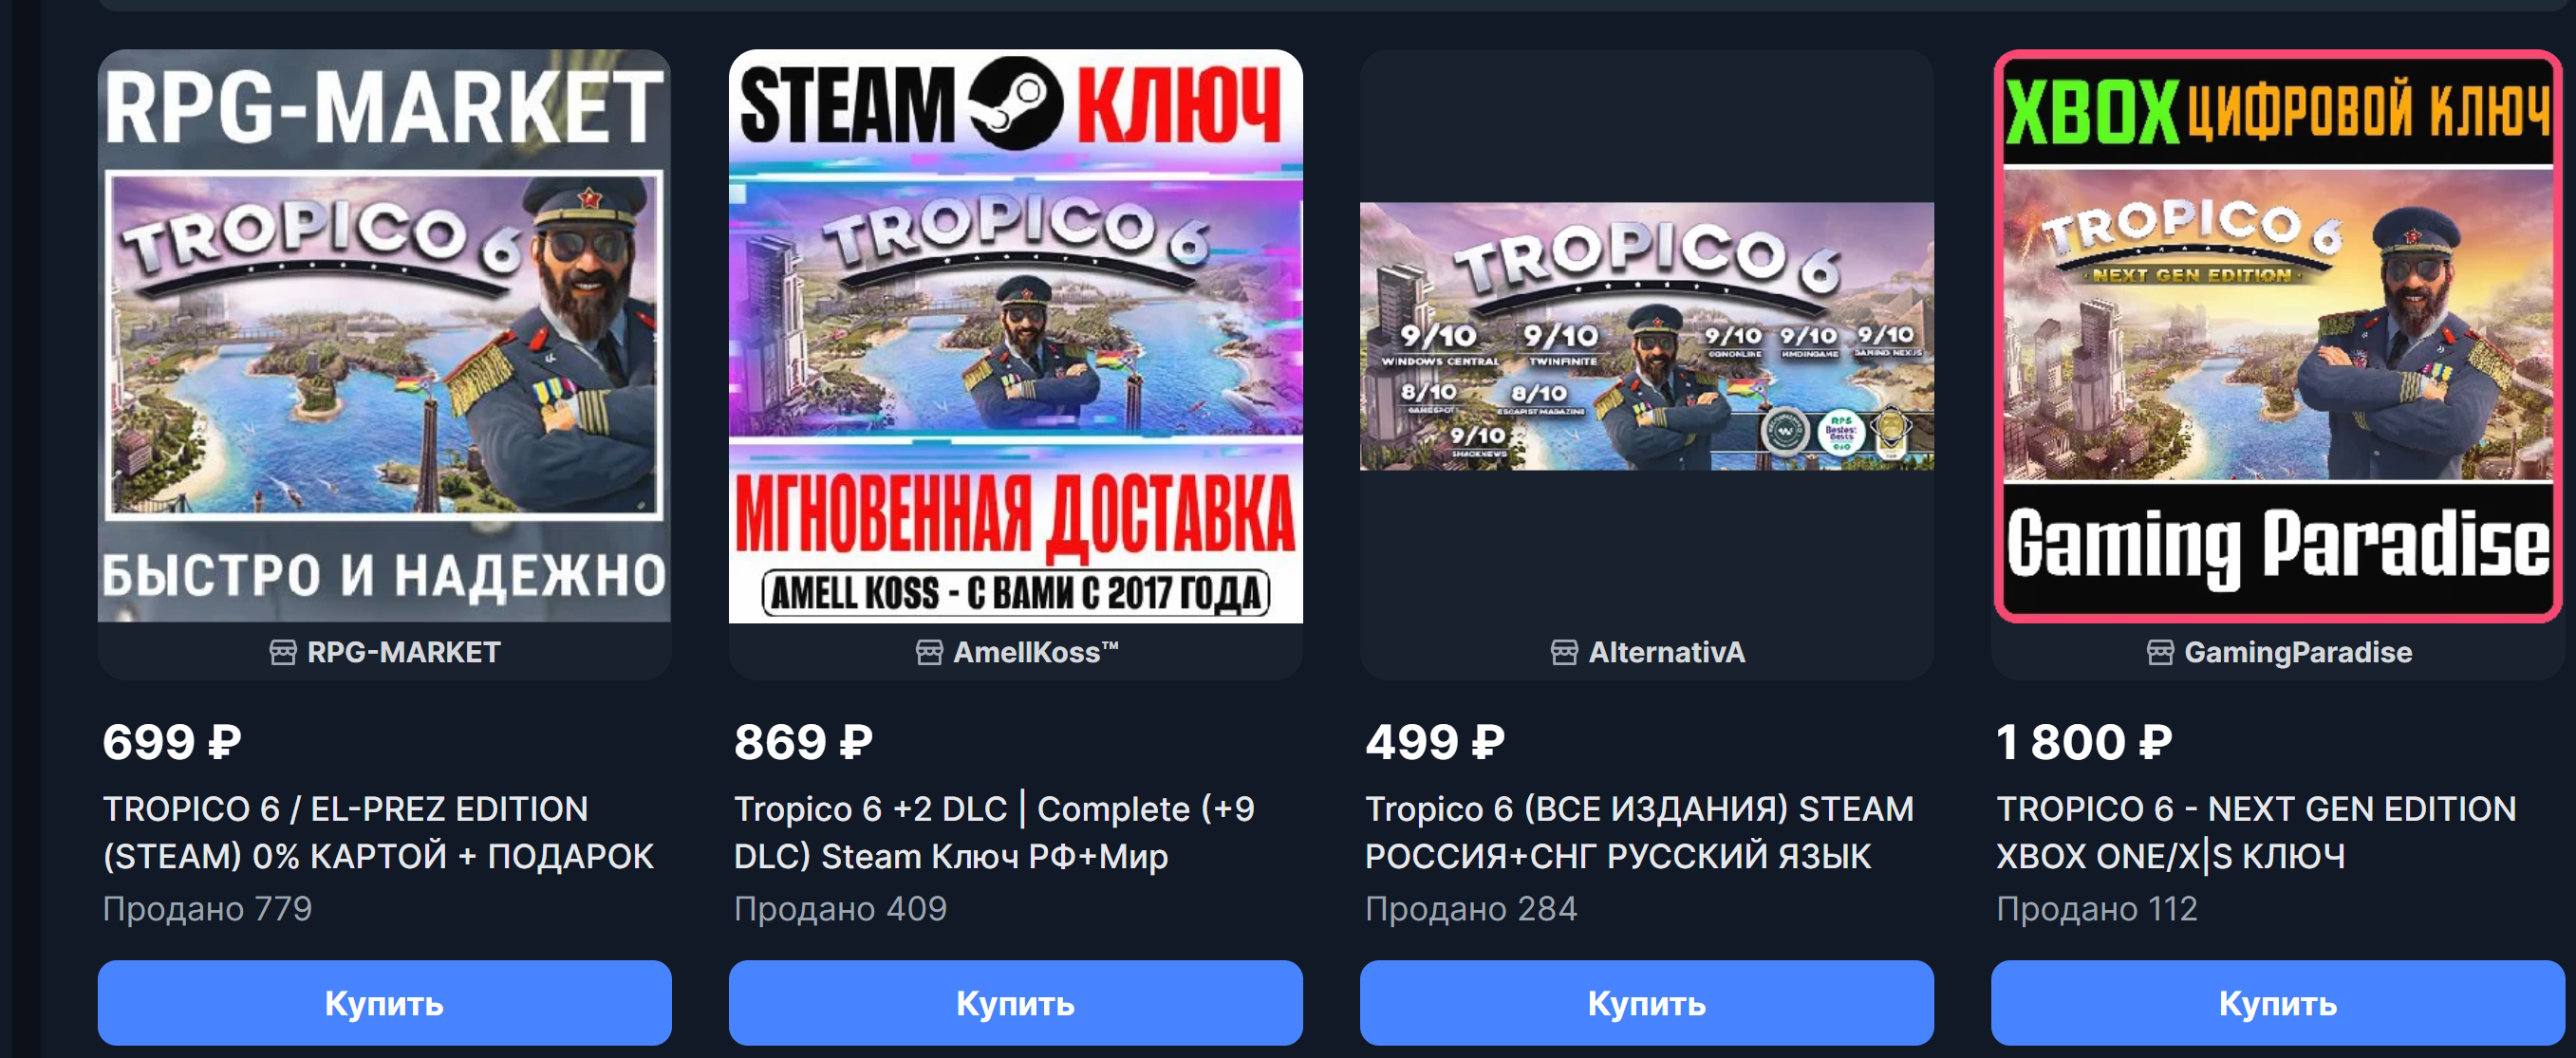The width and height of the screenshot is (2576, 1058).
Task: Open the RPG-MARKET Tropico 6 cover image
Action: (x=385, y=336)
